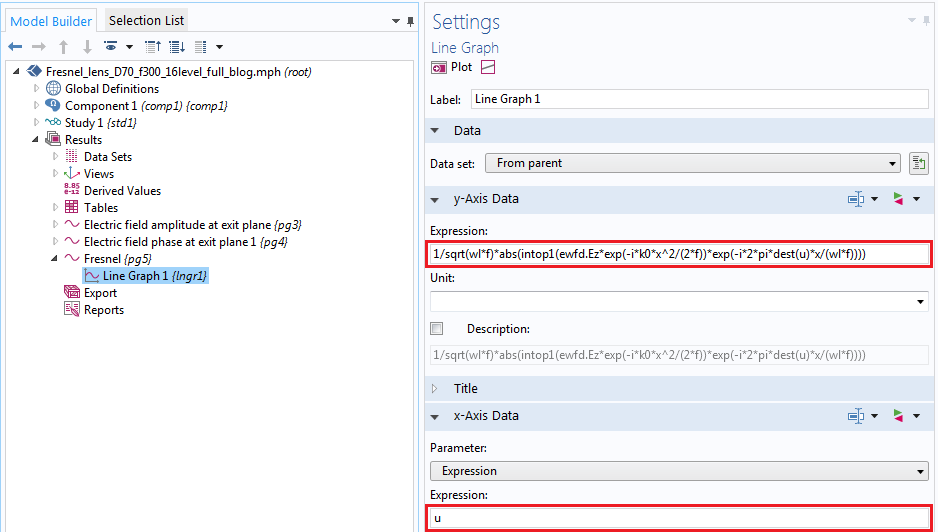Screen dimensions: 938x532
Task: Collapse the y-Axis Data section
Action: (x=435, y=199)
